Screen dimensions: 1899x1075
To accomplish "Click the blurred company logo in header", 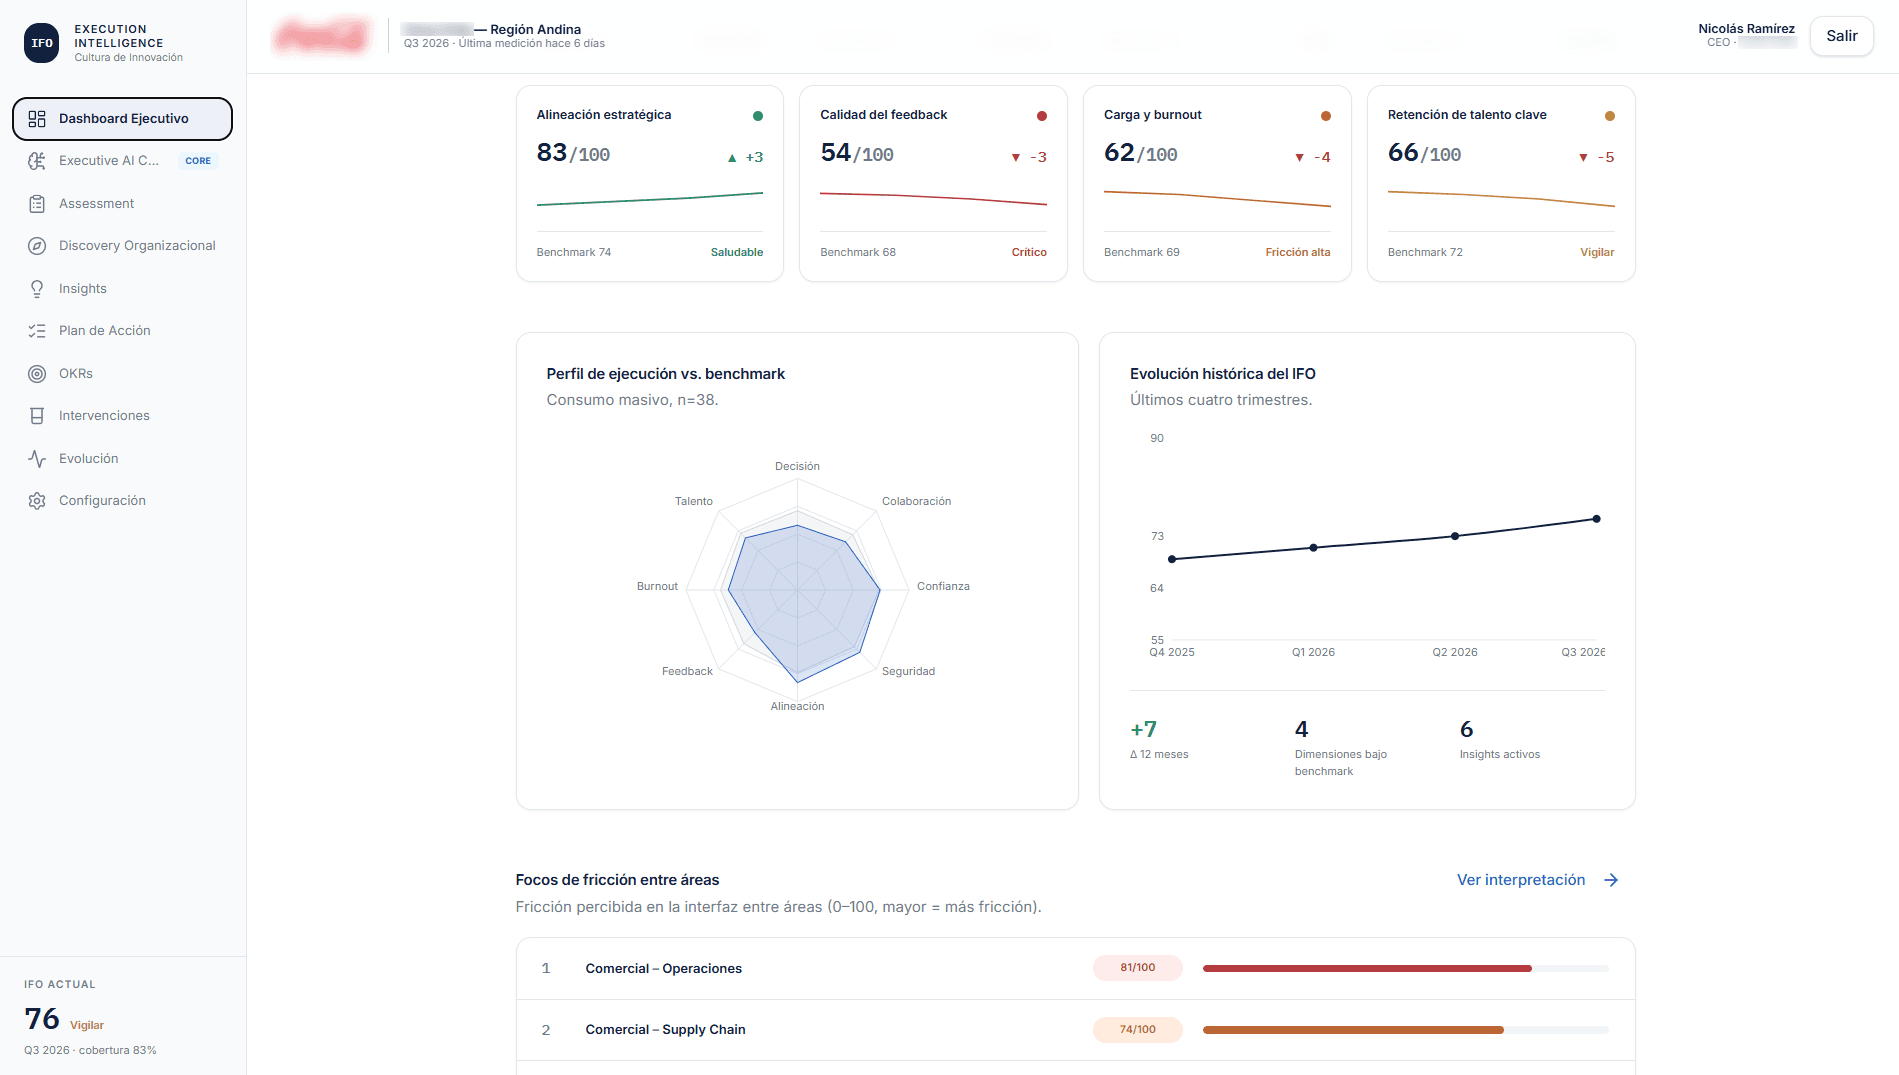I will tap(321, 37).
